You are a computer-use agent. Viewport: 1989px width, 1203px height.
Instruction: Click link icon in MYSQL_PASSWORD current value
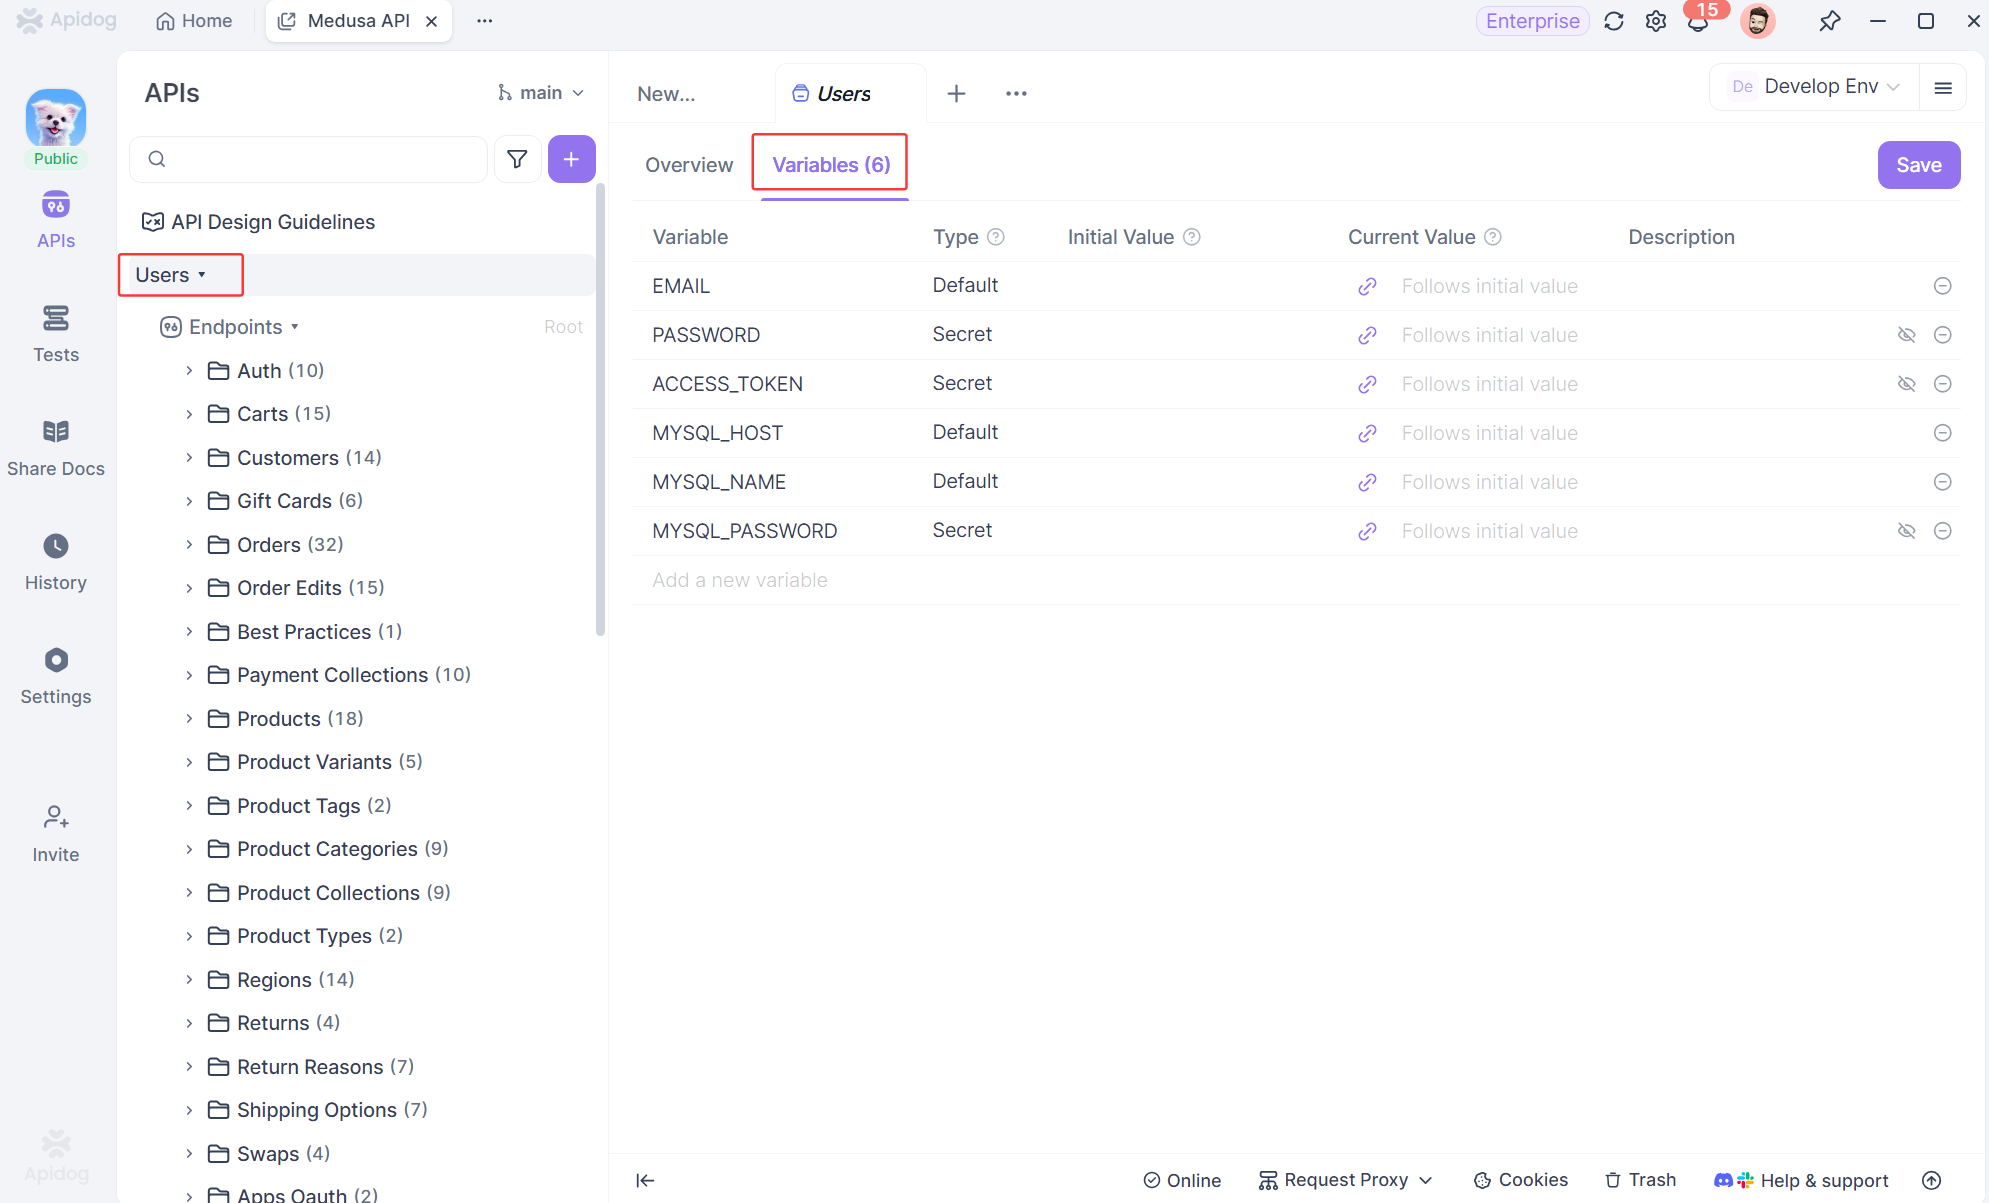click(x=1367, y=531)
